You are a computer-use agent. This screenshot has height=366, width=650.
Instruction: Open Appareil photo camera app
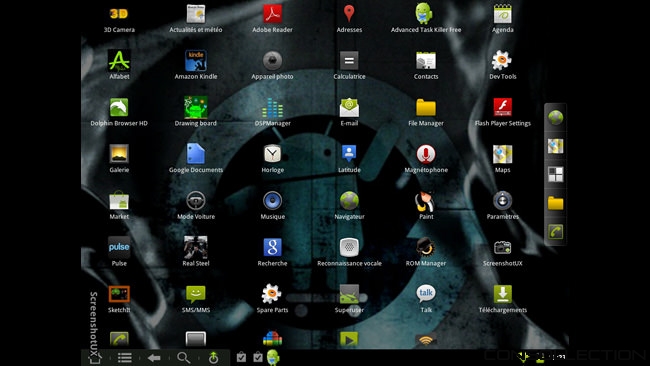point(272,65)
